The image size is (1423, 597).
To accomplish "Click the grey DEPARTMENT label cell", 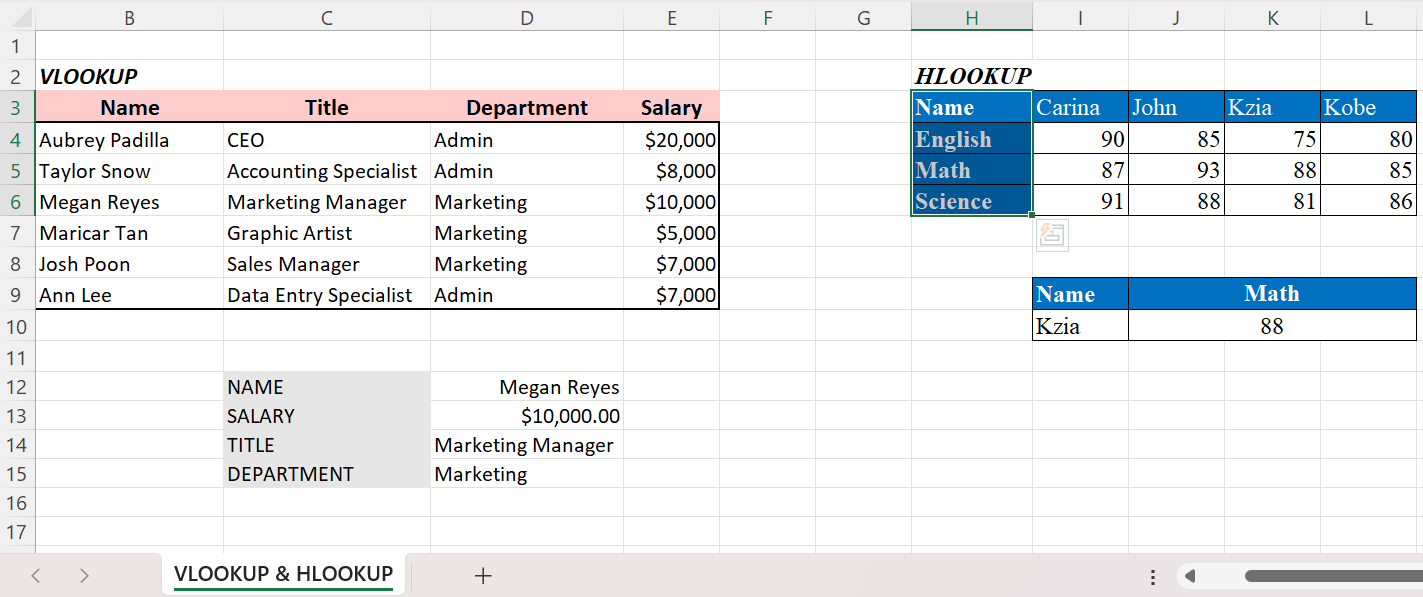I will point(327,474).
